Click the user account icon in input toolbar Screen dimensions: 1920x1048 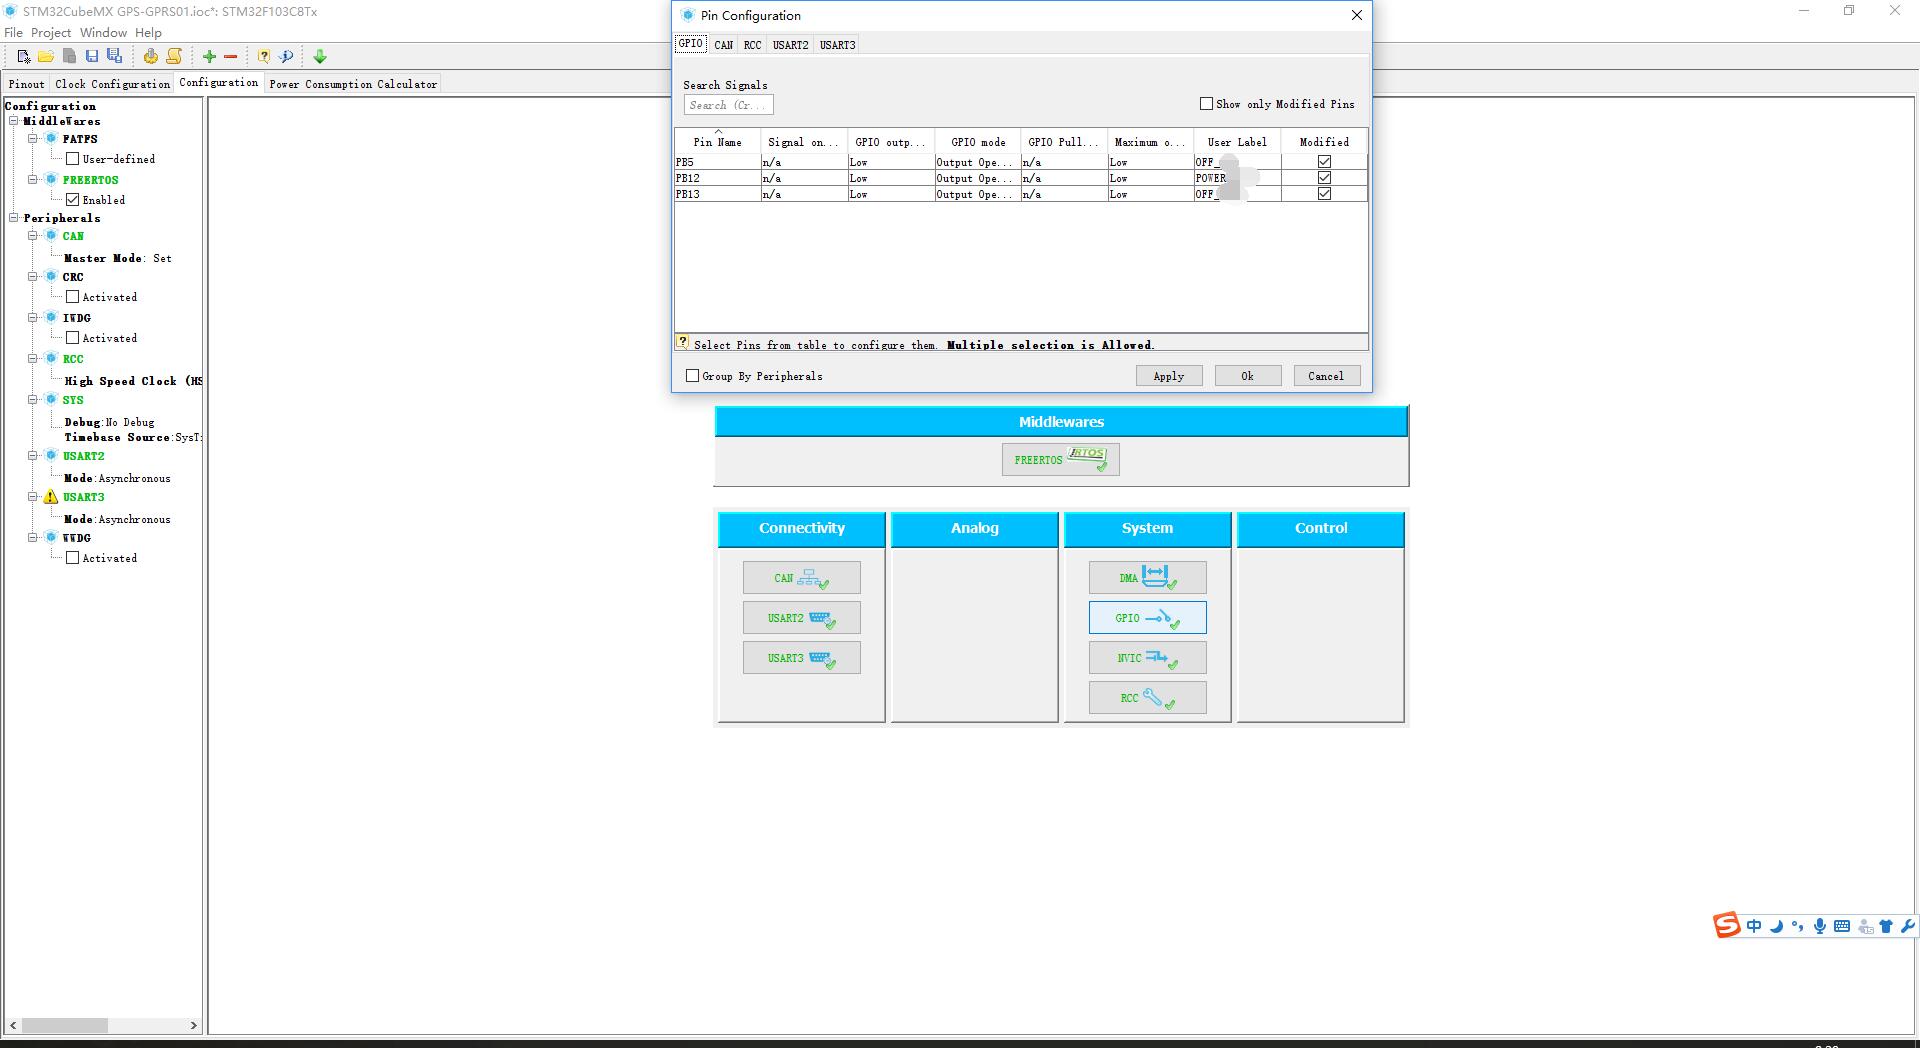[1865, 927]
